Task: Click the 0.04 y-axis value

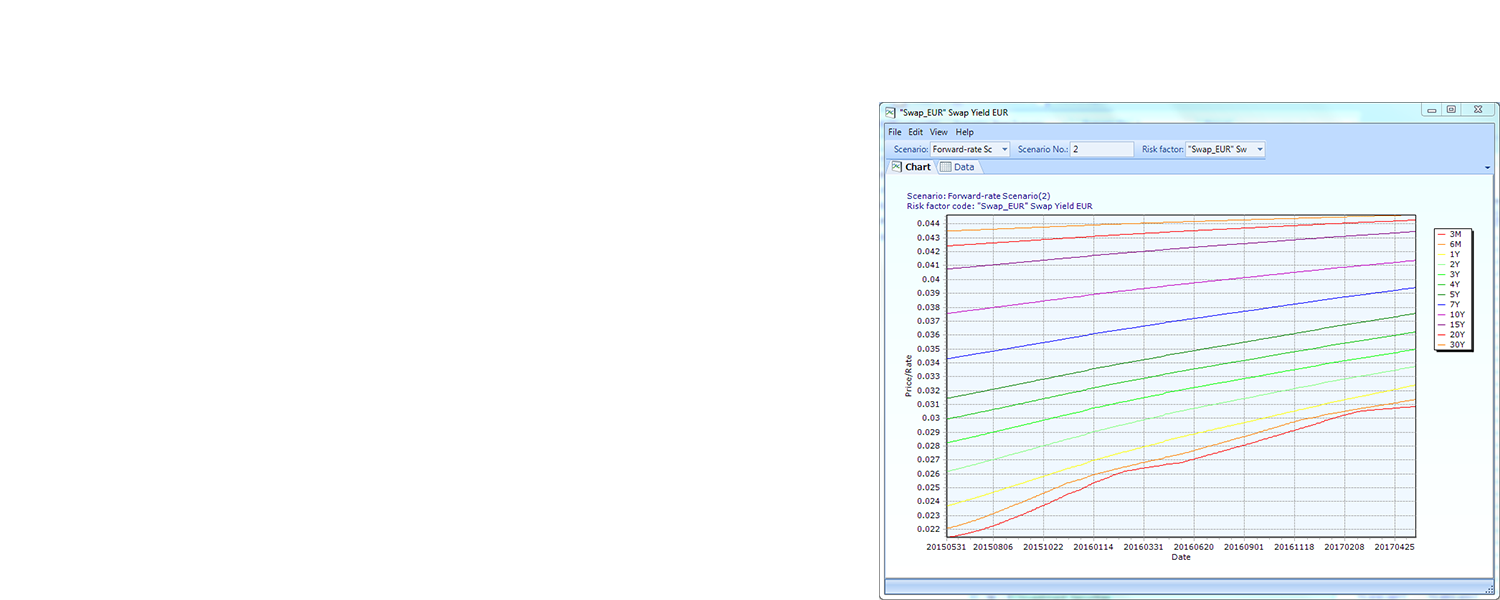Action: pos(930,279)
